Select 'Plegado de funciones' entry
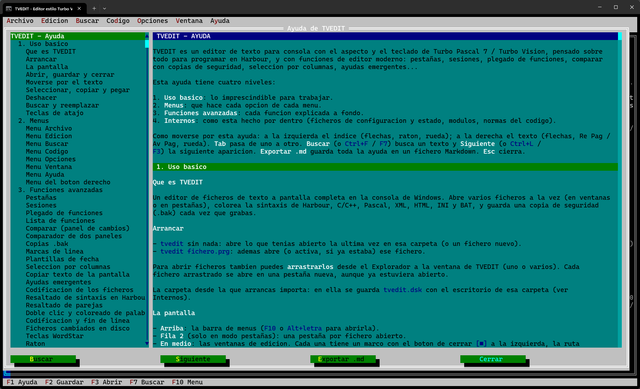The image size is (640, 389). pos(64,213)
